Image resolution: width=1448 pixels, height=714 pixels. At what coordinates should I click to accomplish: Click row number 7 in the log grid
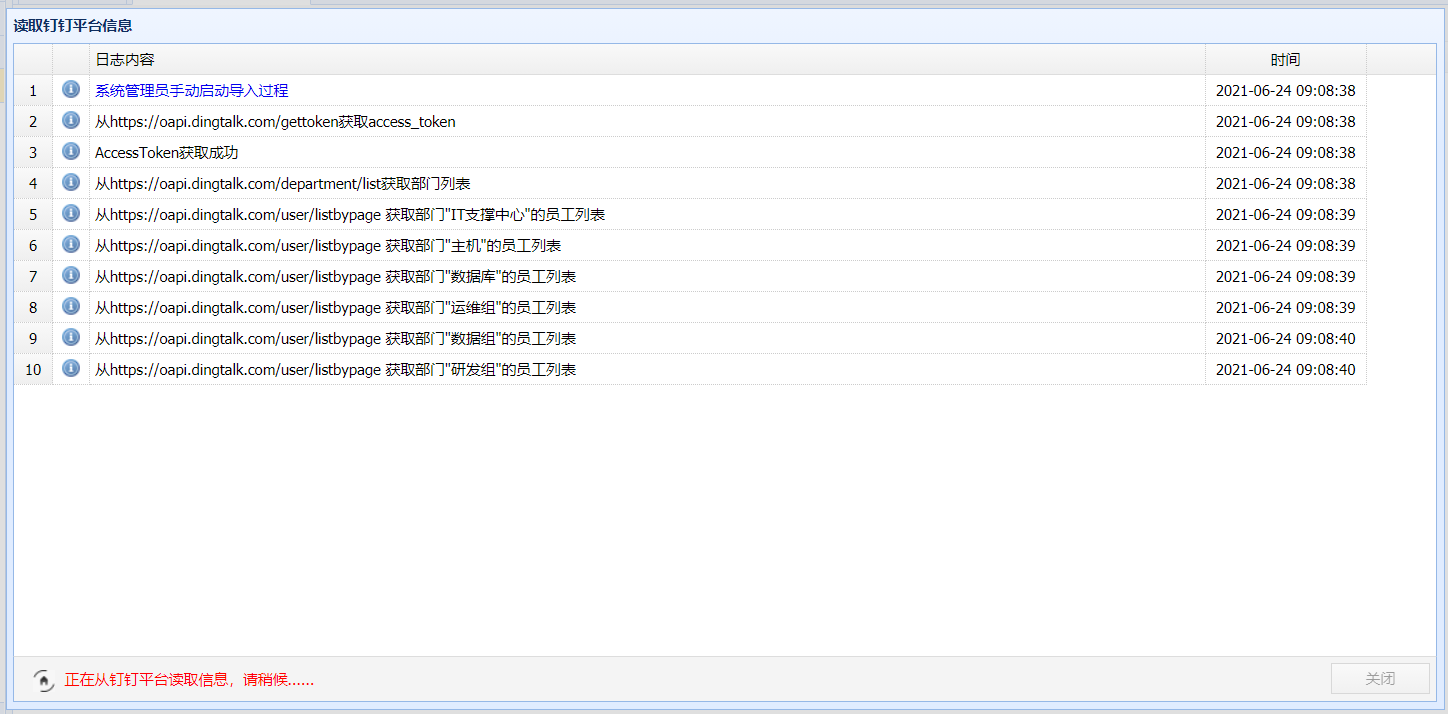33,277
